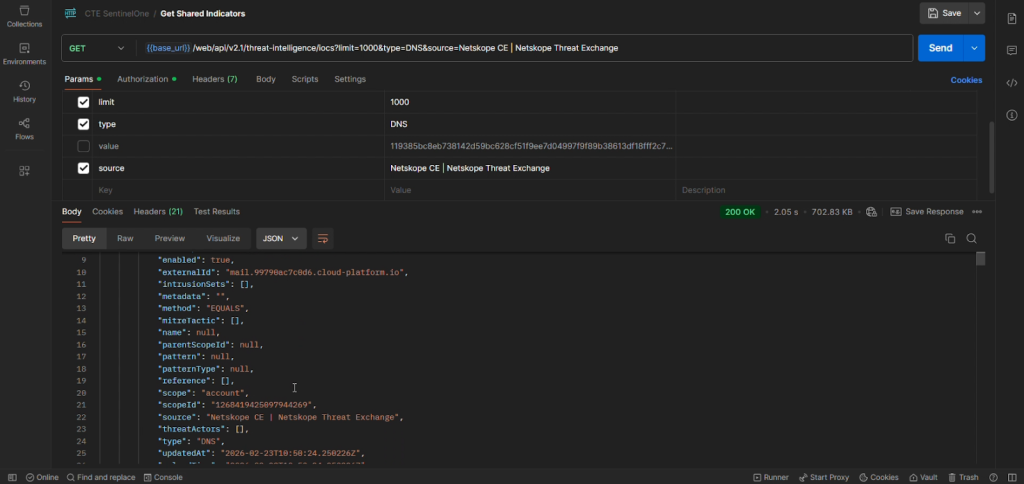Click the Online status indicator
The width and height of the screenshot is (1024, 484).
tap(42, 477)
